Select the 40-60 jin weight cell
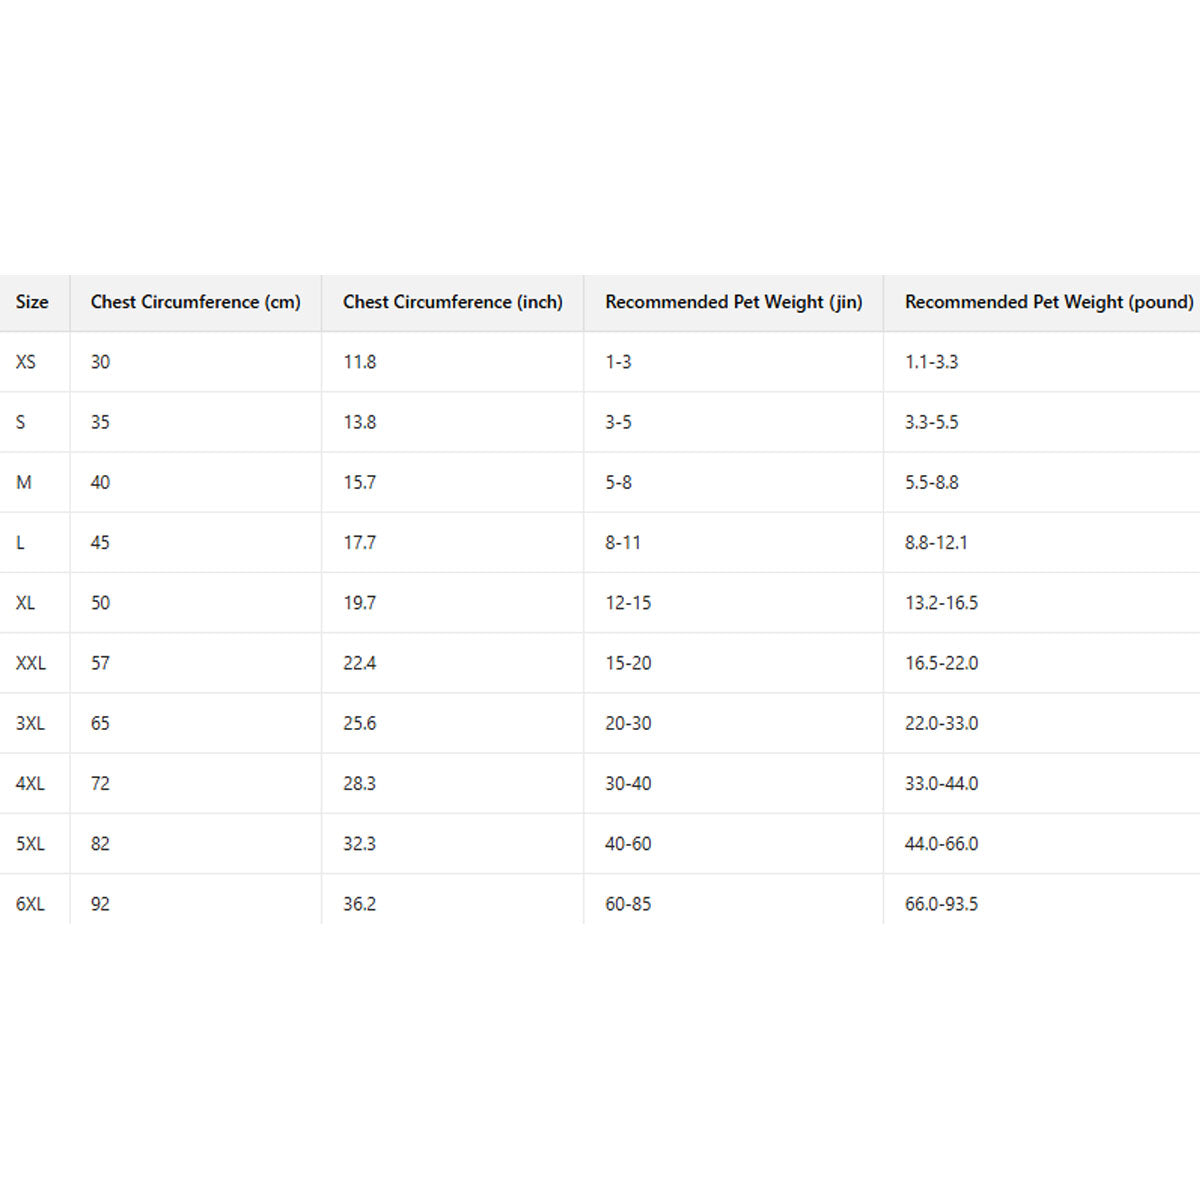The height and width of the screenshot is (1200, 1200). (x=628, y=844)
